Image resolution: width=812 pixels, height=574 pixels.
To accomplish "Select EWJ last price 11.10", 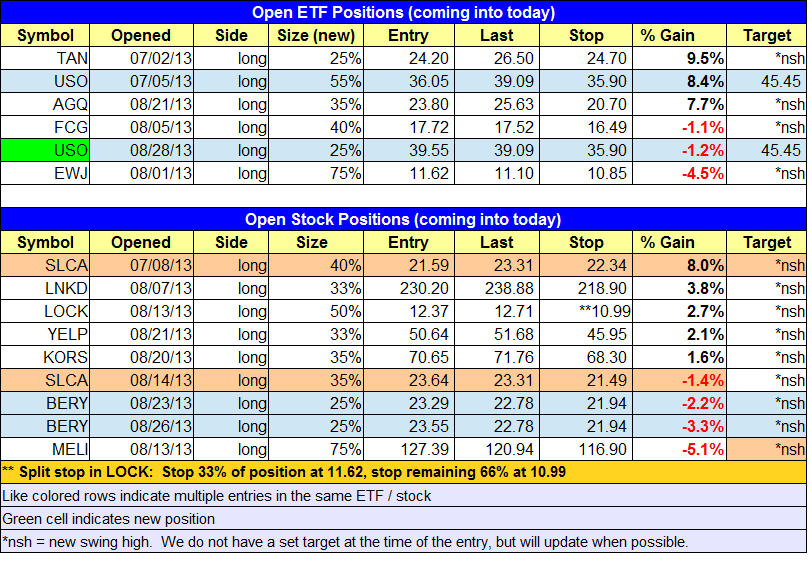I will coord(497,173).
